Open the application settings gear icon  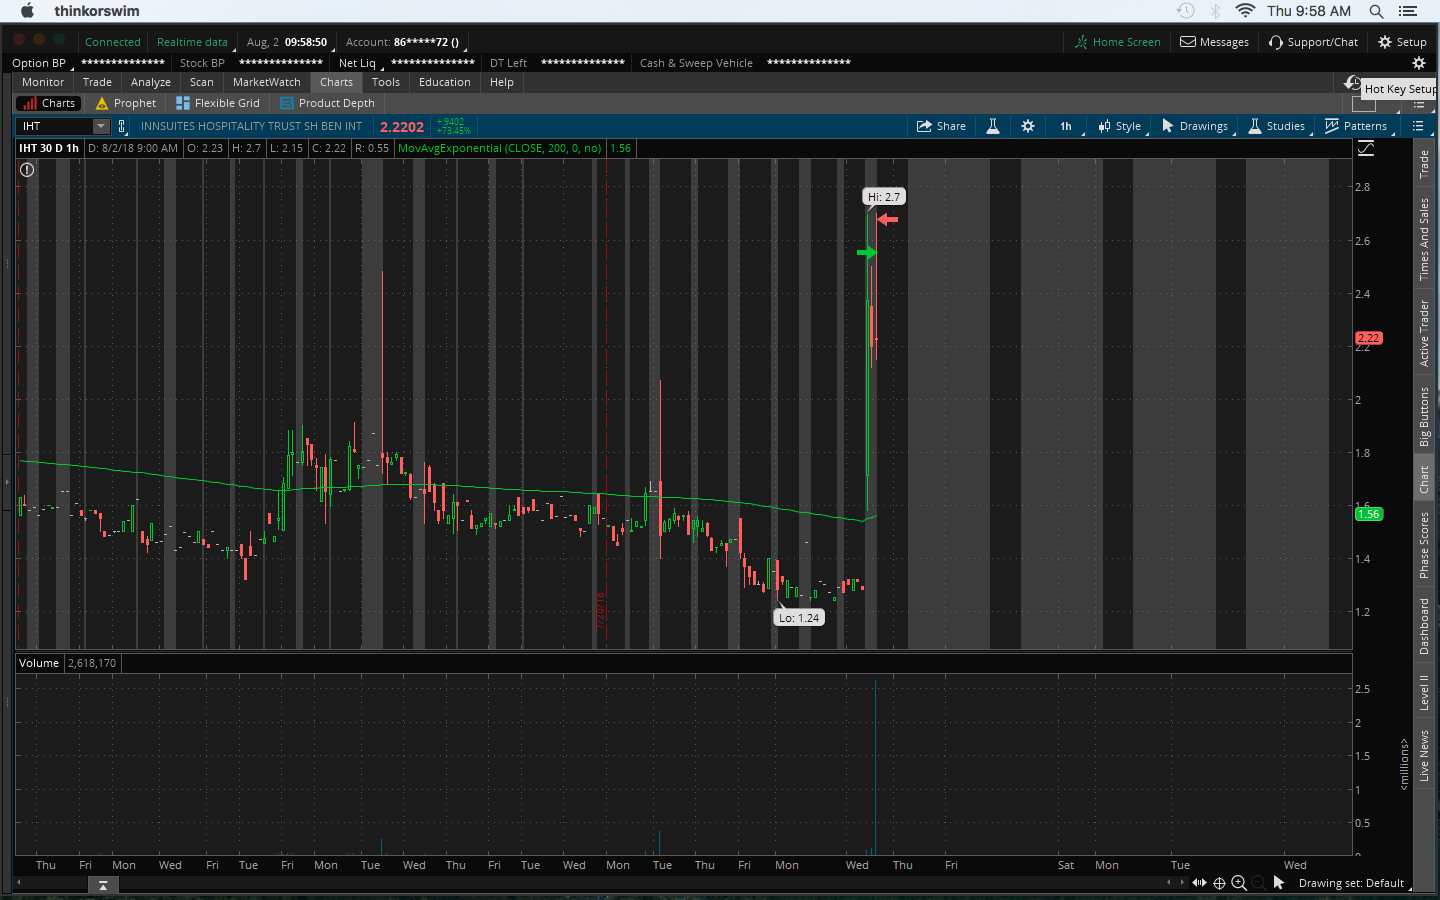(1418, 63)
